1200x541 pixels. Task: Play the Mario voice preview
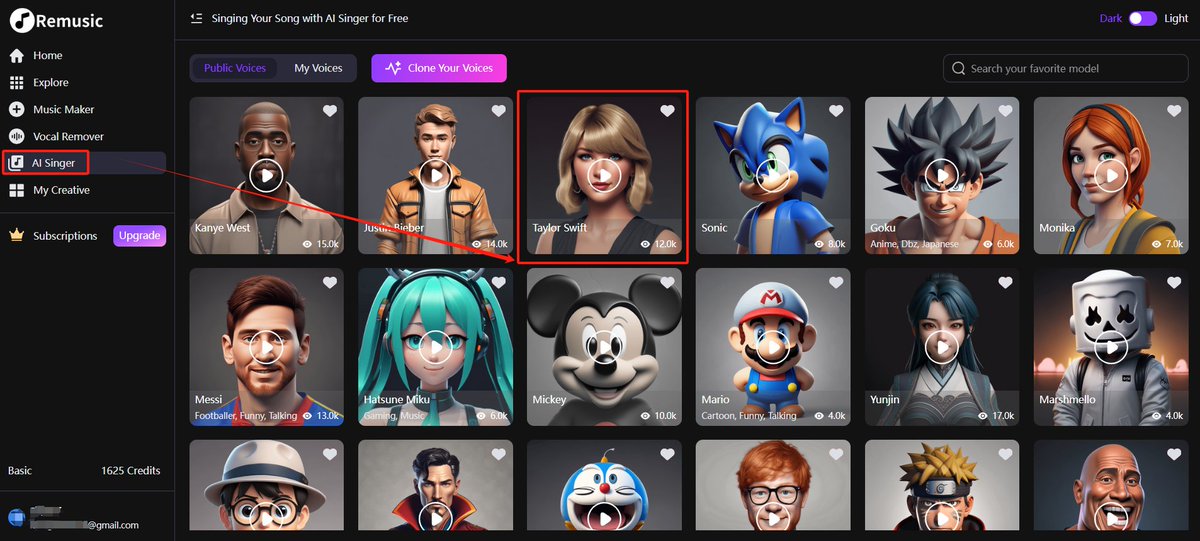tap(773, 346)
